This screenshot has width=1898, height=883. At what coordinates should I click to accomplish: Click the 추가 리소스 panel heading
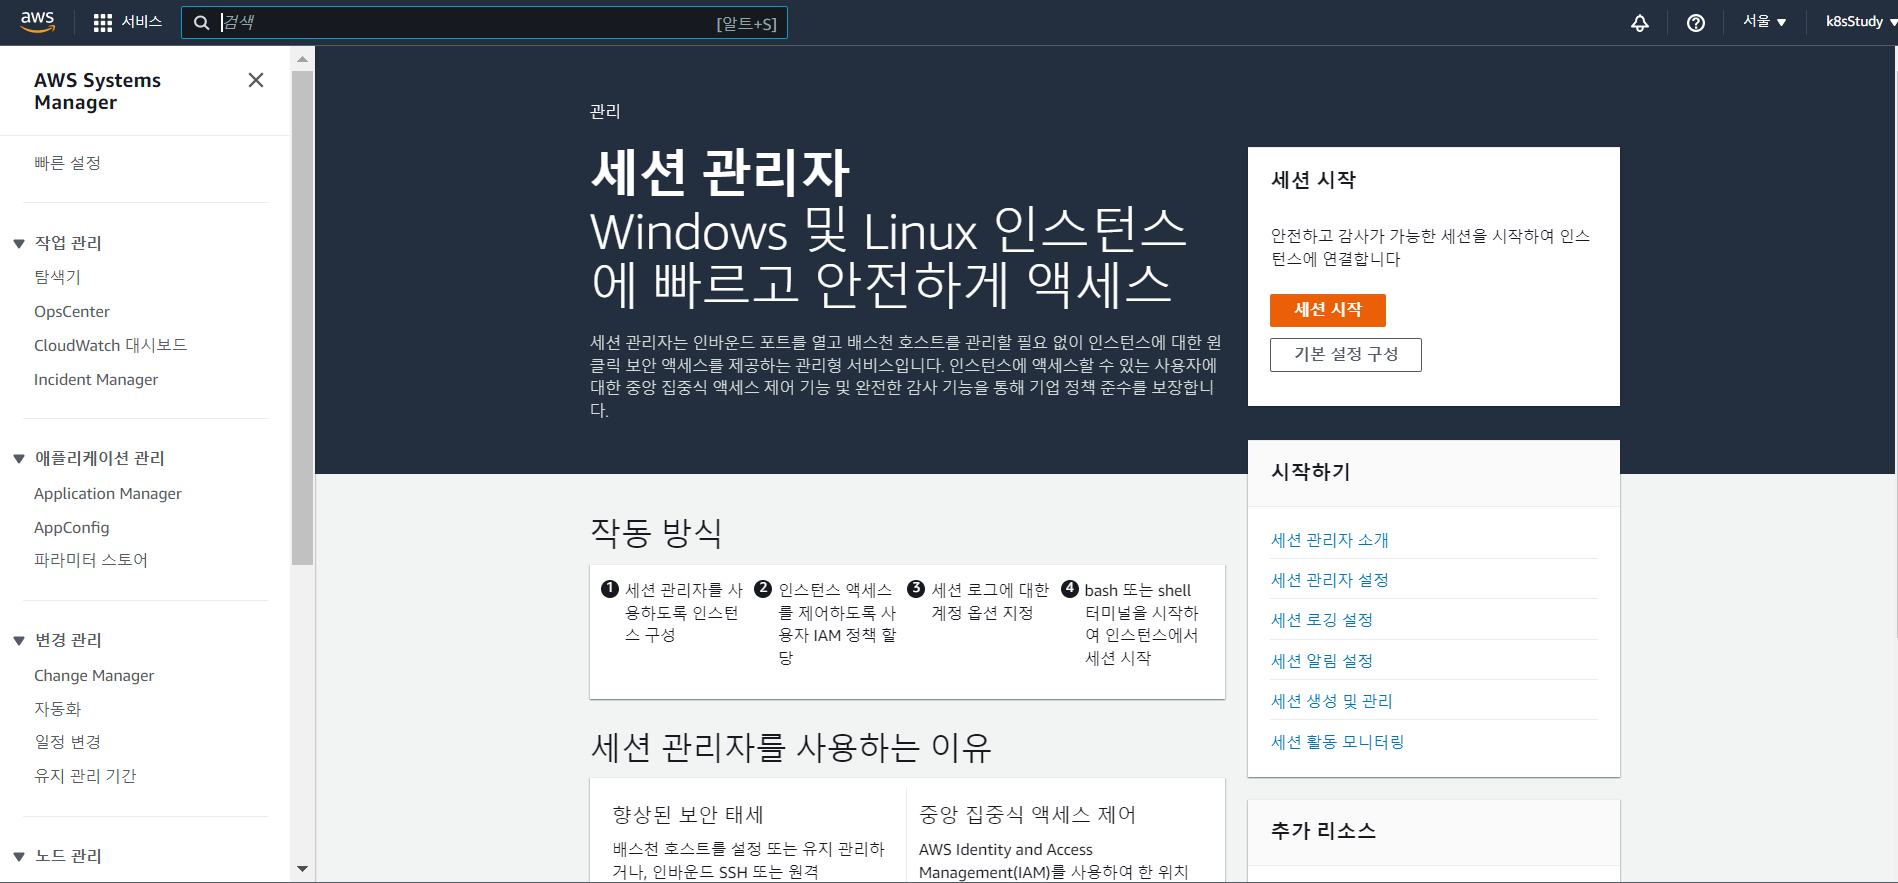point(1323,831)
